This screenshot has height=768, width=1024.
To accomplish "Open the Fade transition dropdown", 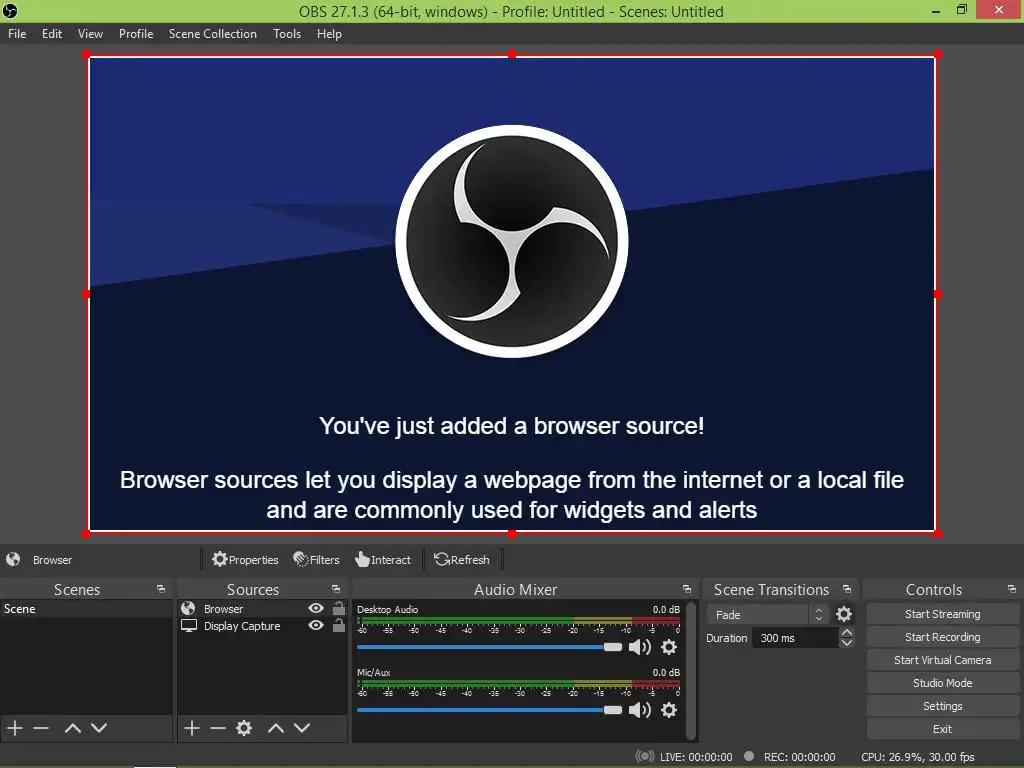I will pyautogui.click(x=768, y=615).
